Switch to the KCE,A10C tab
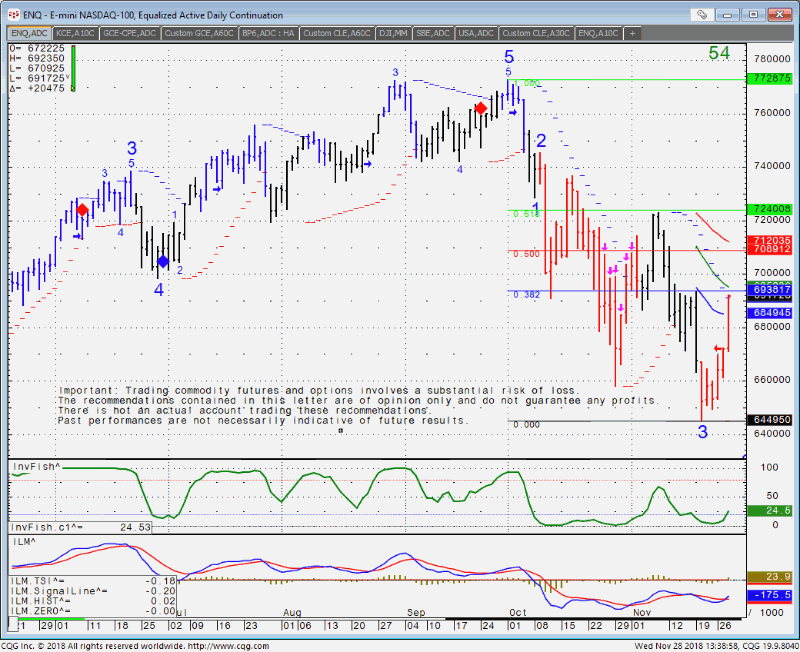This screenshot has height=652, width=800. [x=75, y=33]
